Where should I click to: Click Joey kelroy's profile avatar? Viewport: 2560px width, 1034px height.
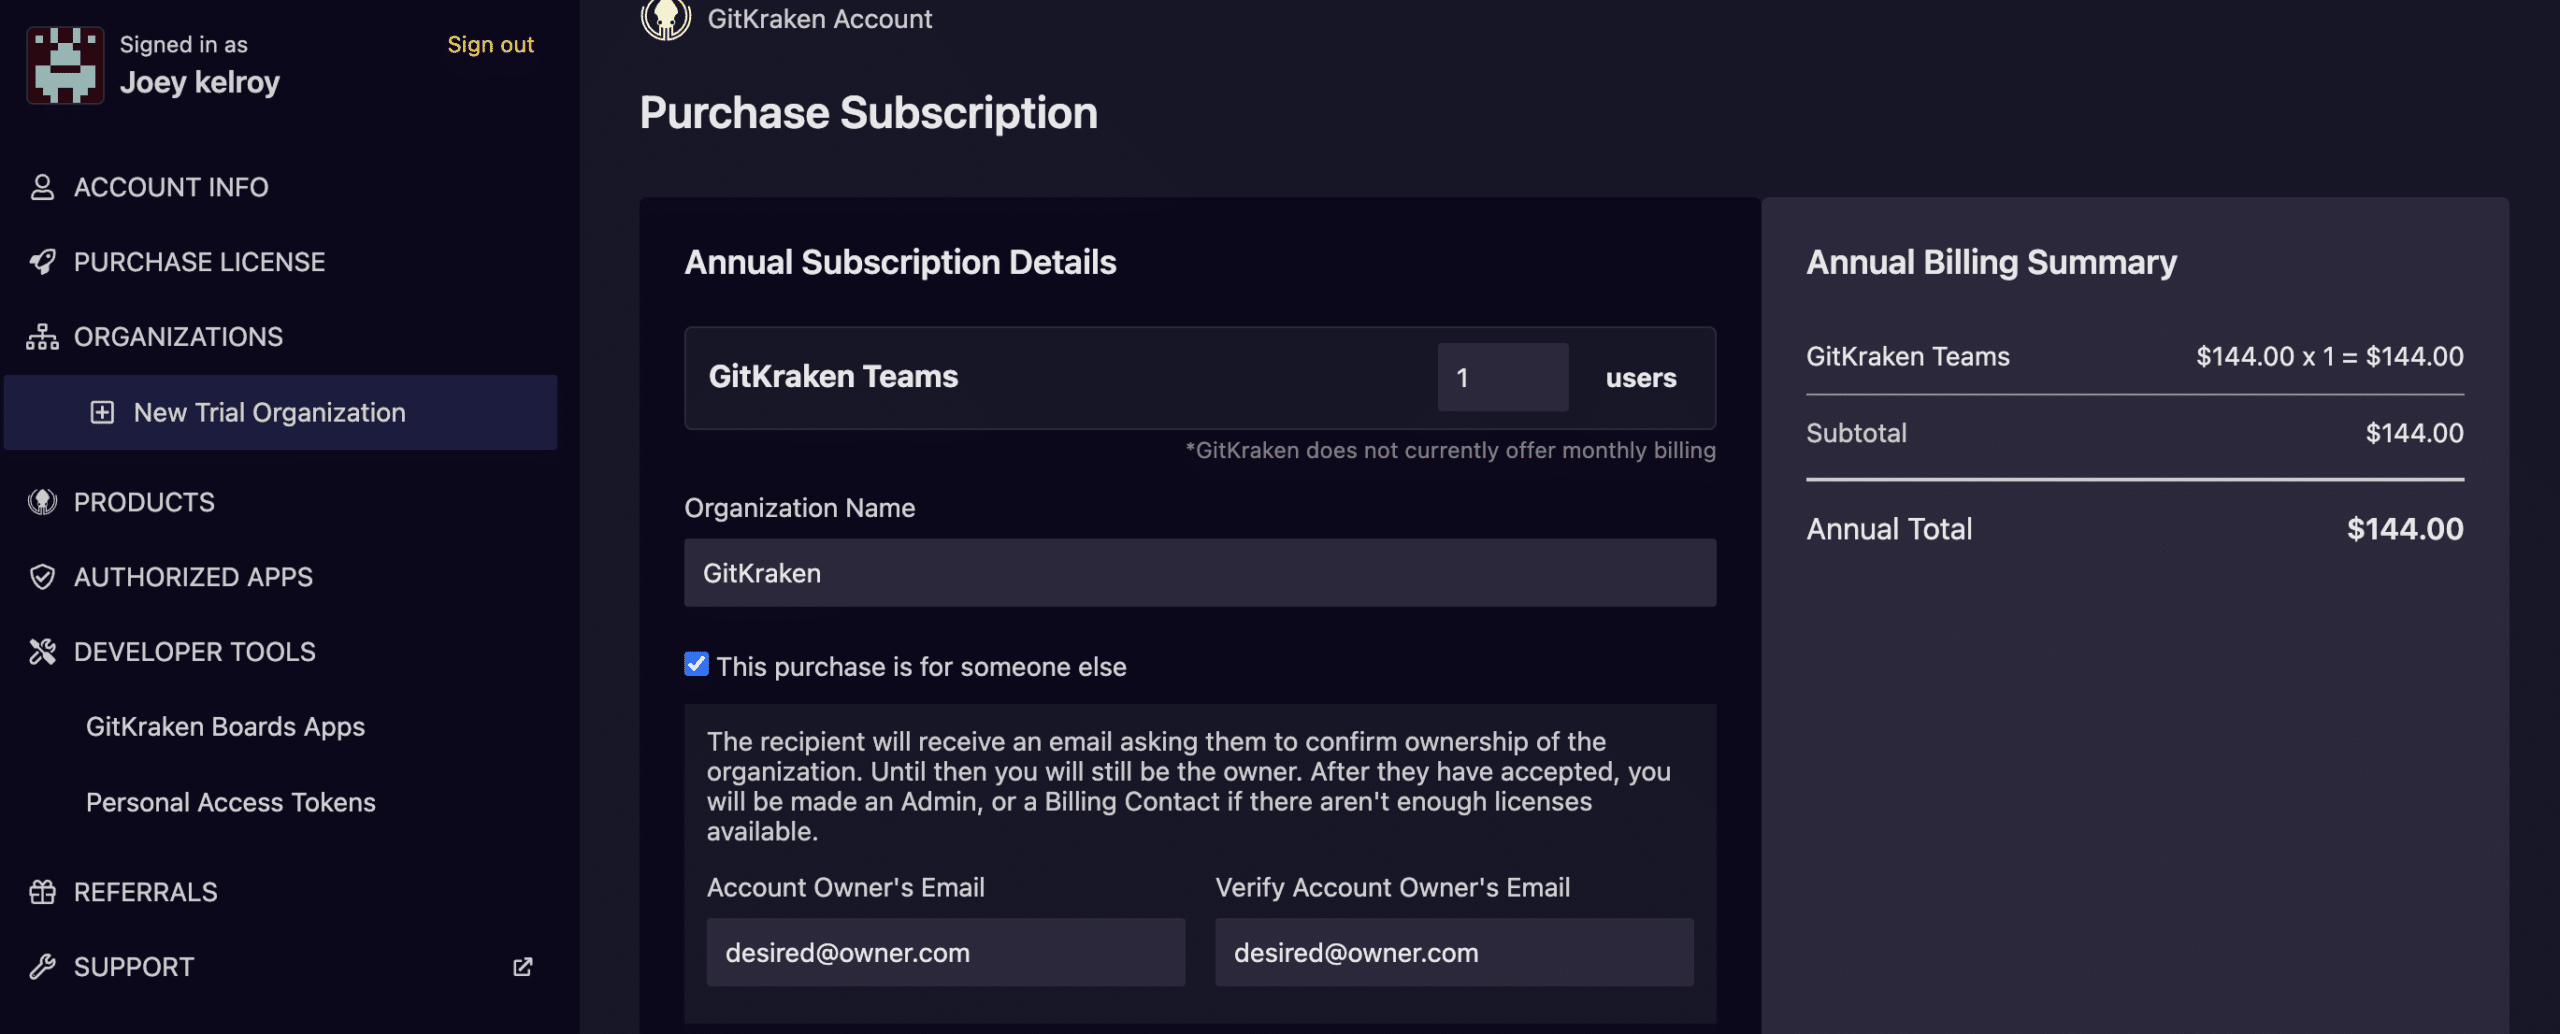click(64, 64)
